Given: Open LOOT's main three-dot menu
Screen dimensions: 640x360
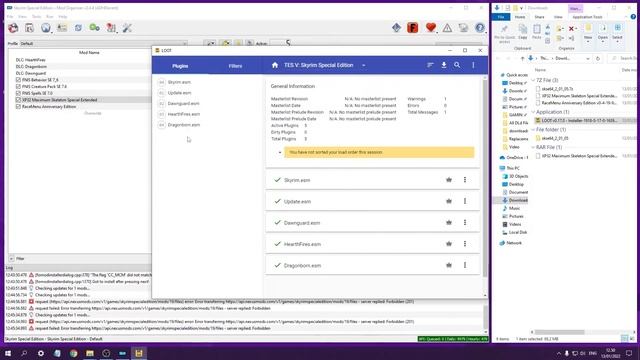Looking at the screenshot, I should [x=473, y=65].
